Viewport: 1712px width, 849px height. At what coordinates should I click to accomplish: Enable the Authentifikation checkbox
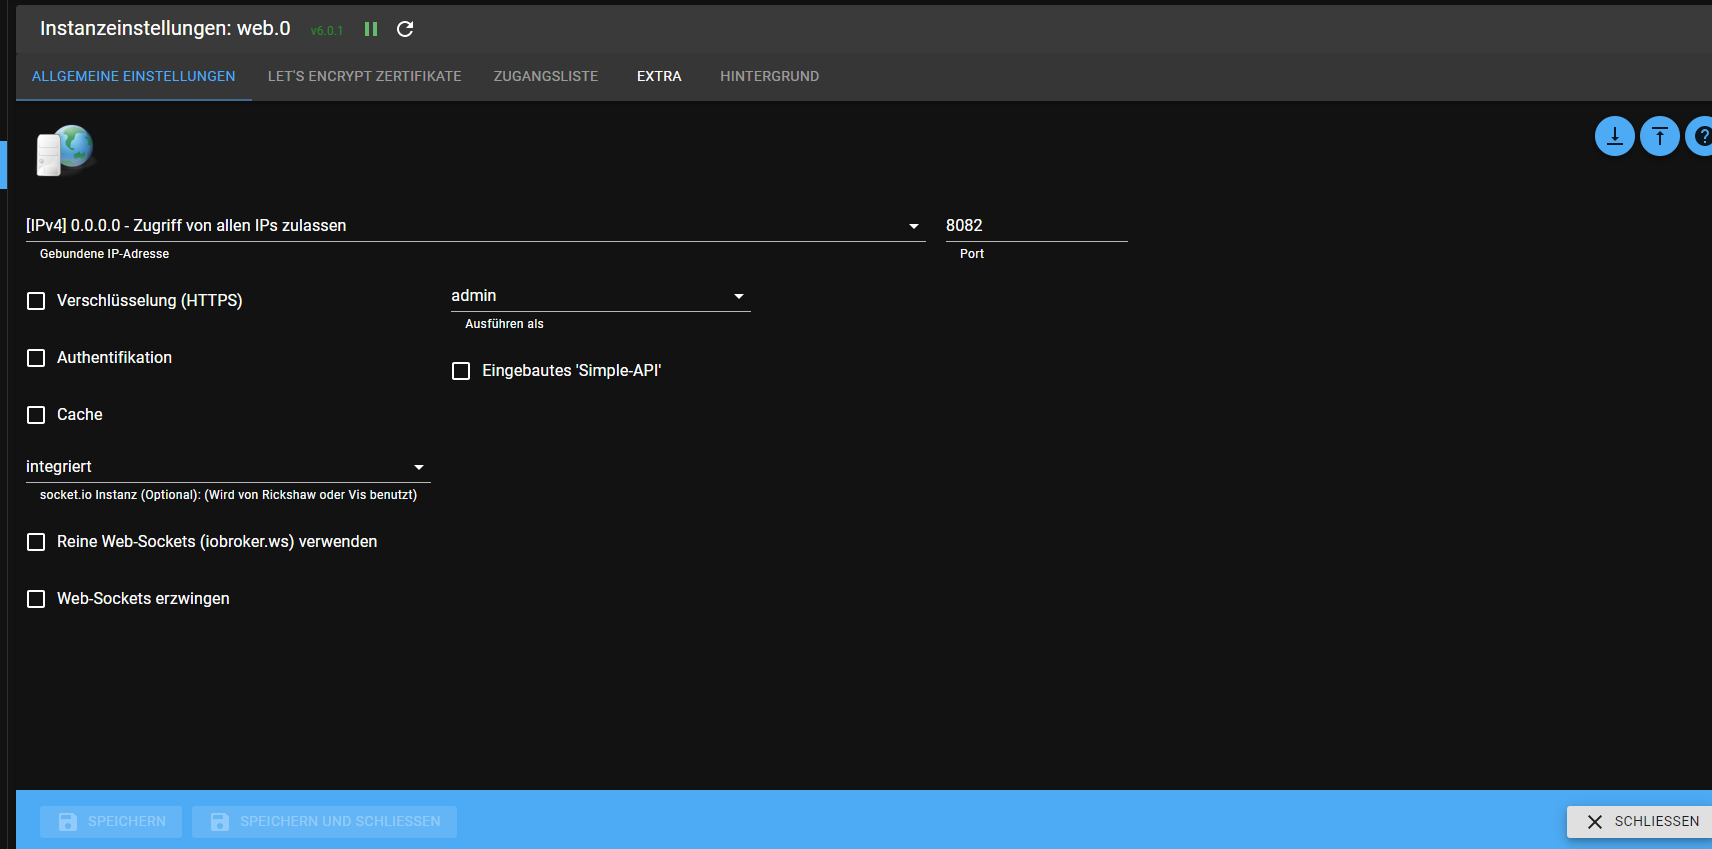coord(36,358)
